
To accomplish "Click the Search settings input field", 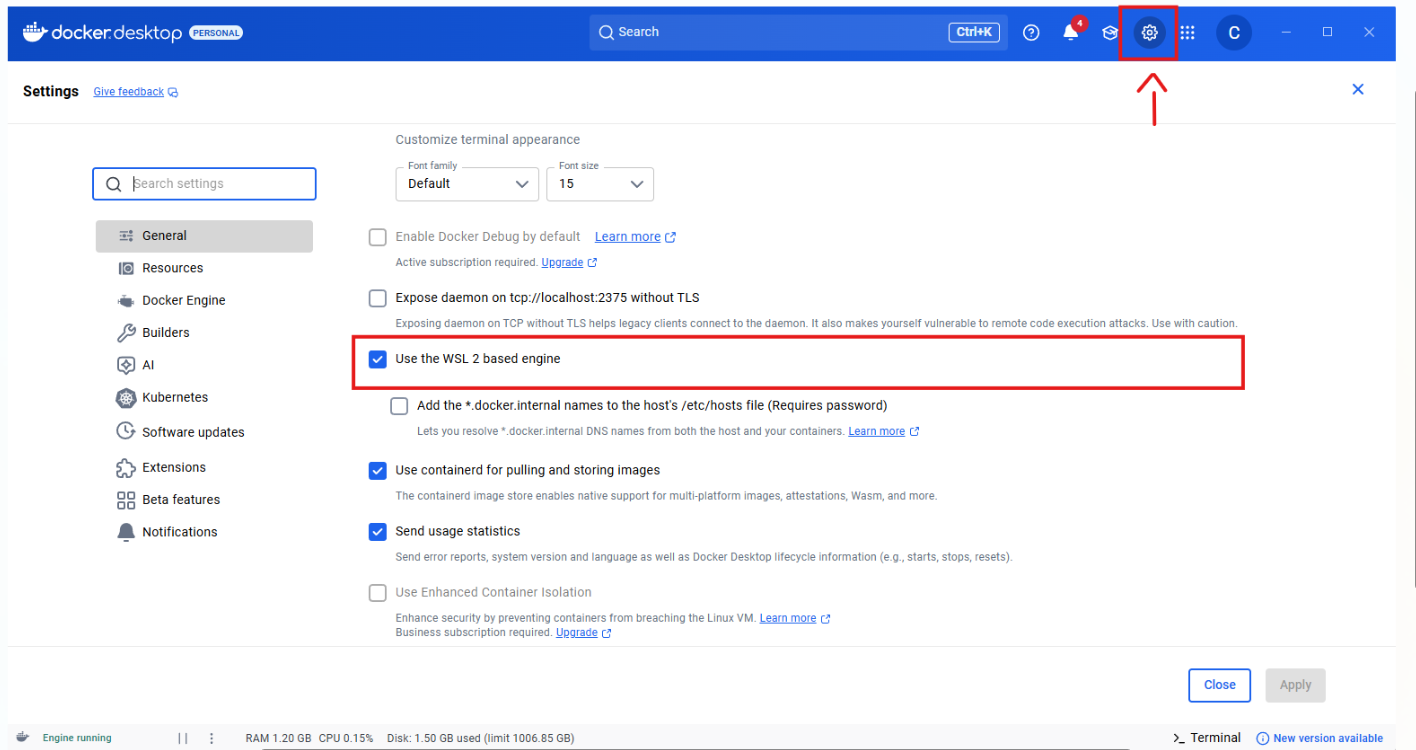I will click(x=204, y=184).
